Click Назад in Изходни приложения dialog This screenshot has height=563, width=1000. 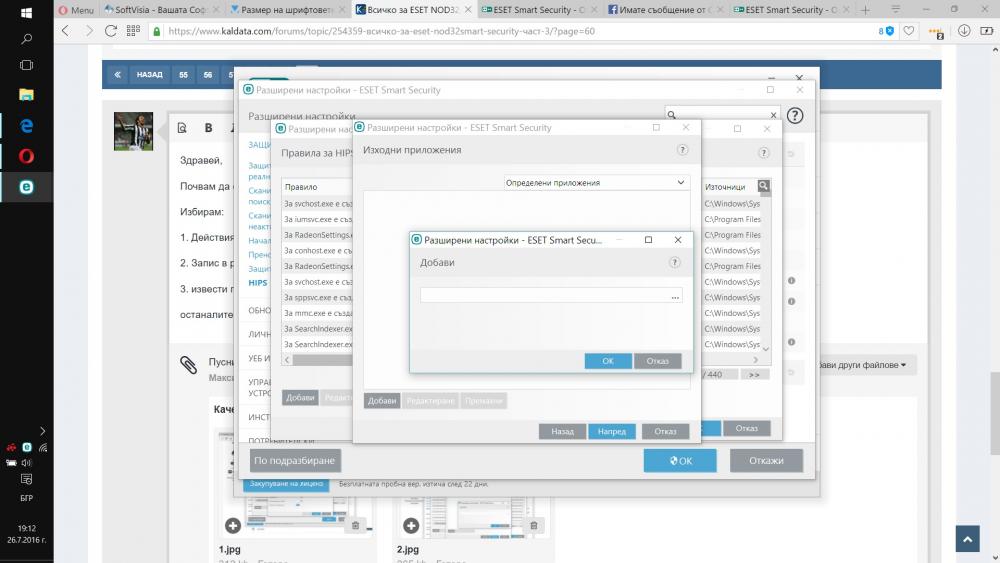pyautogui.click(x=562, y=432)
